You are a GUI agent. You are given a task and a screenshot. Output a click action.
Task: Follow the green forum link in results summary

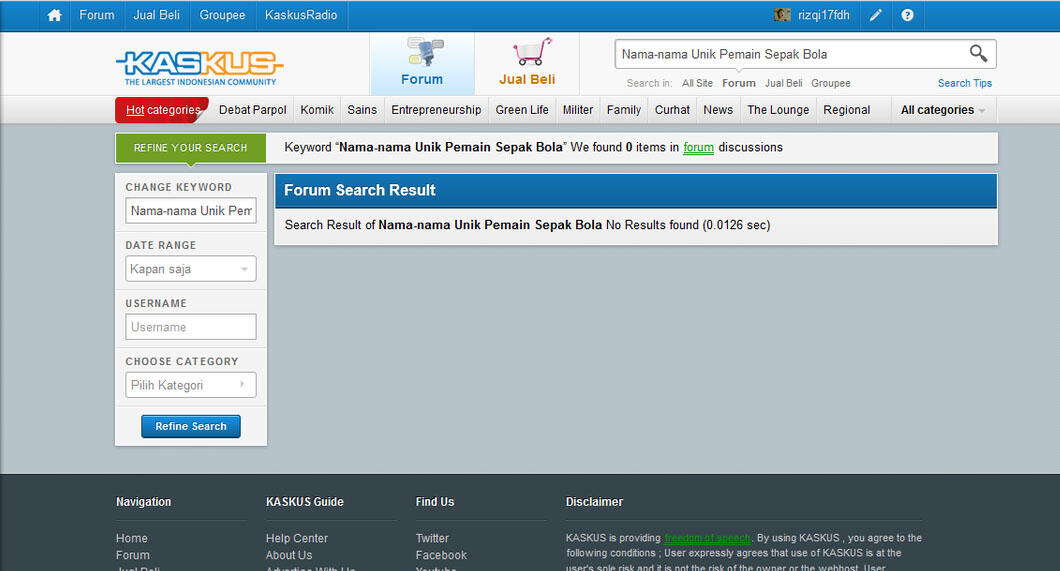point(698,147)
